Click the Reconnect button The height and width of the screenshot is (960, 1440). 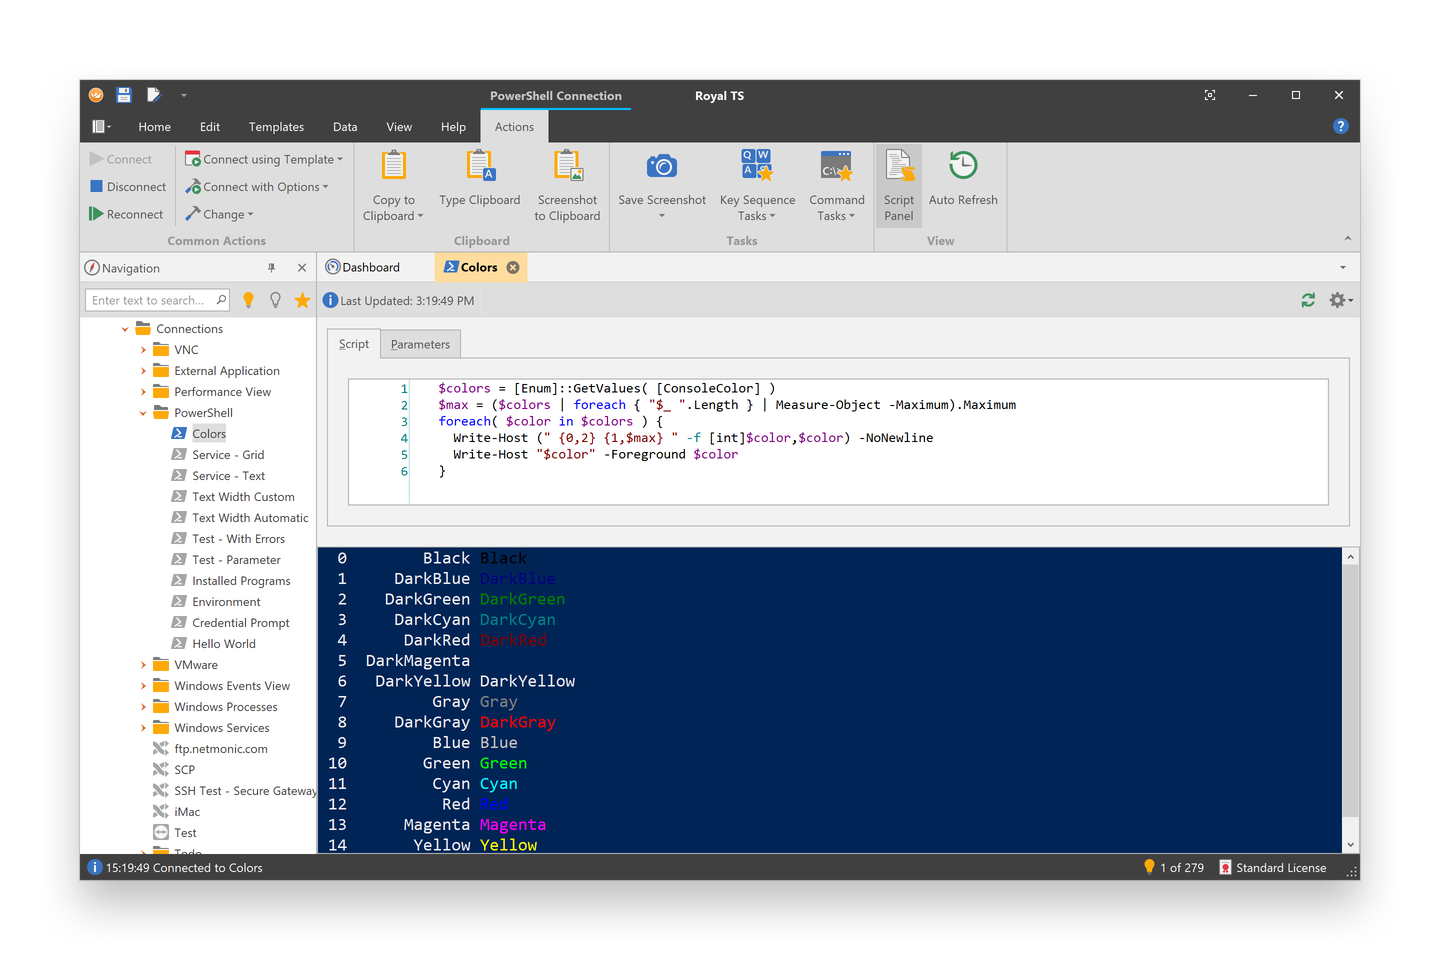click(x=127, y=213)
